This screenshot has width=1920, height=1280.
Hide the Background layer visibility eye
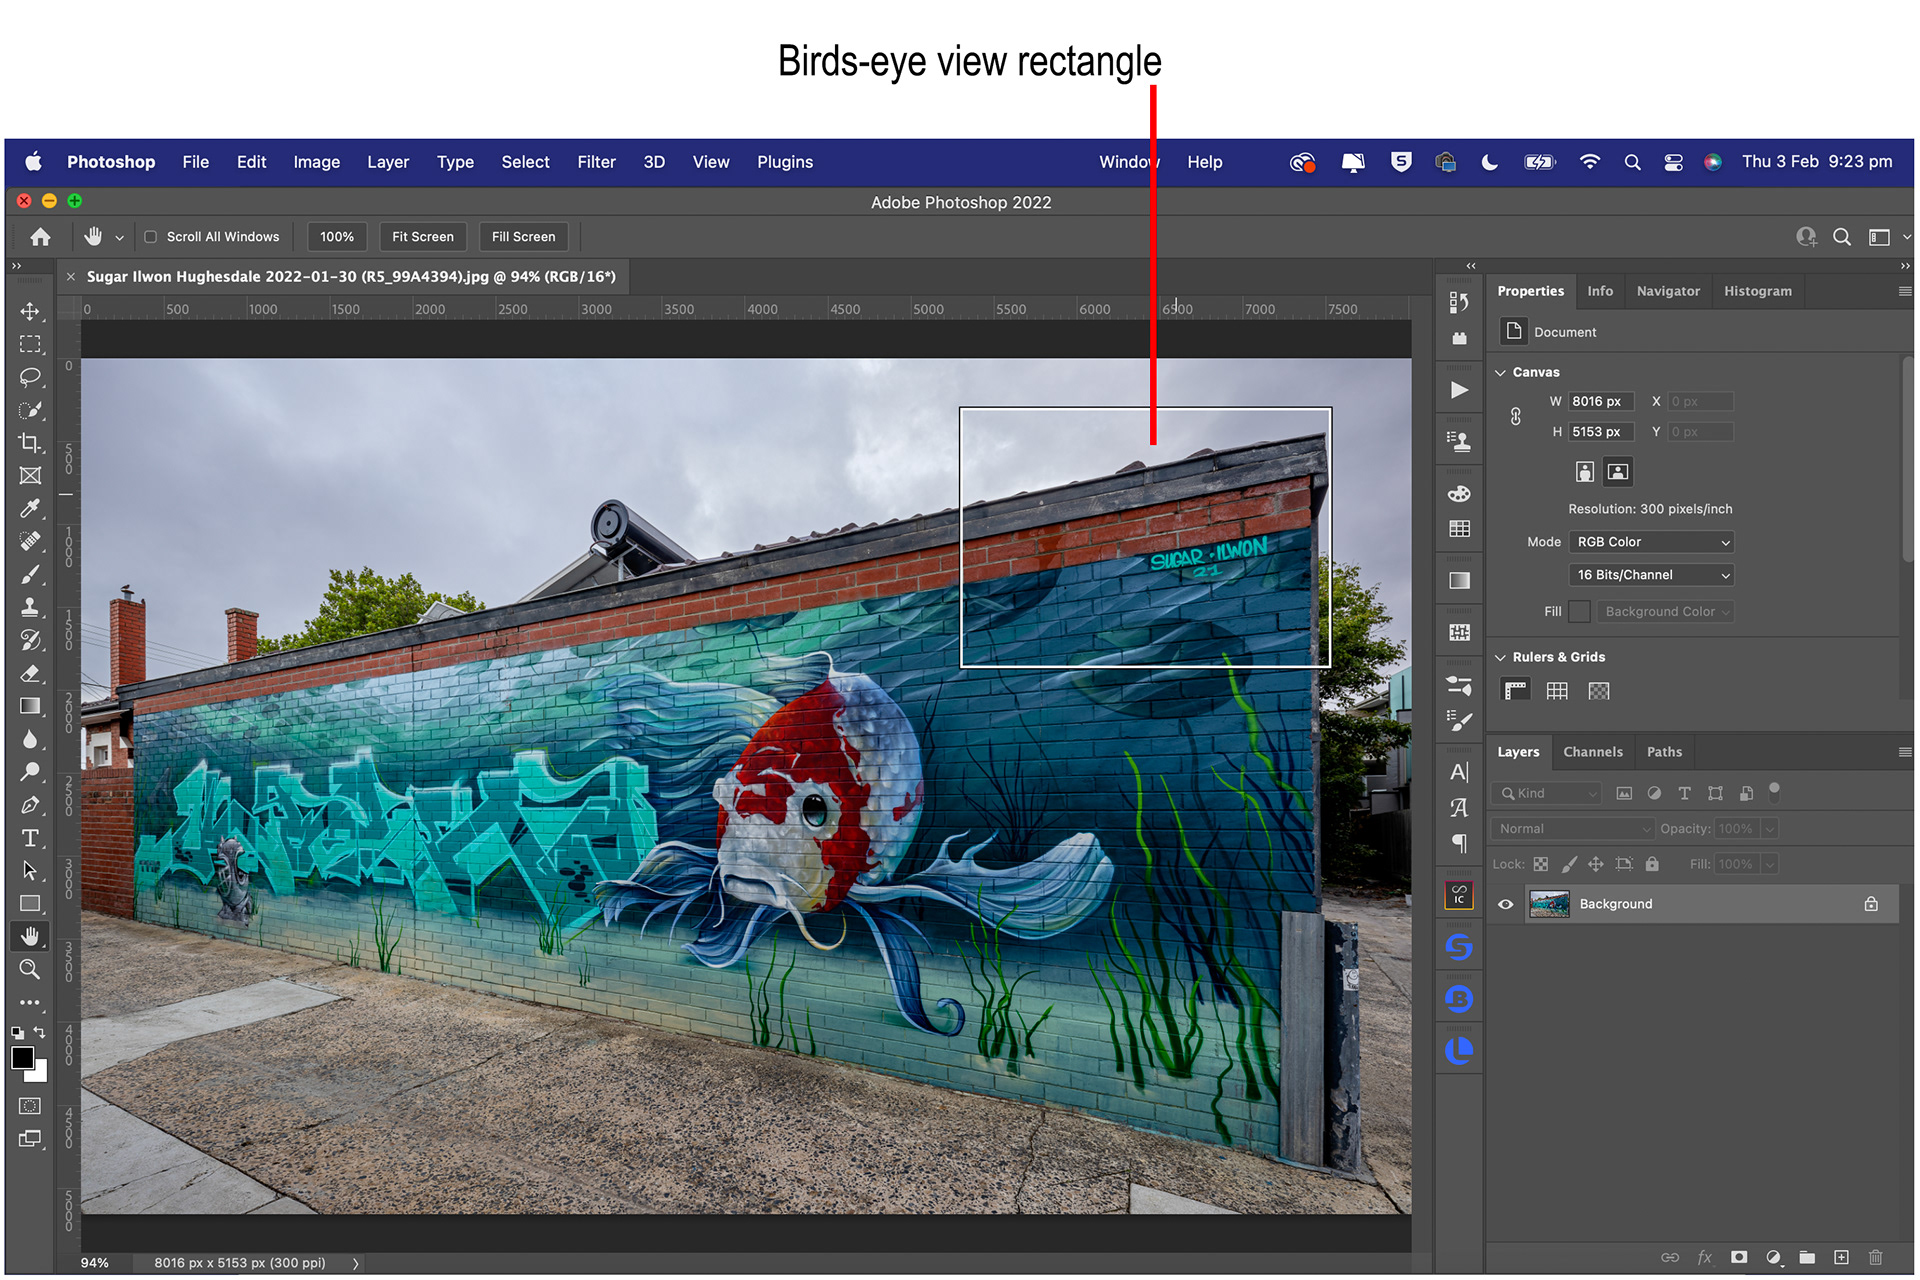pos(1506,904)
